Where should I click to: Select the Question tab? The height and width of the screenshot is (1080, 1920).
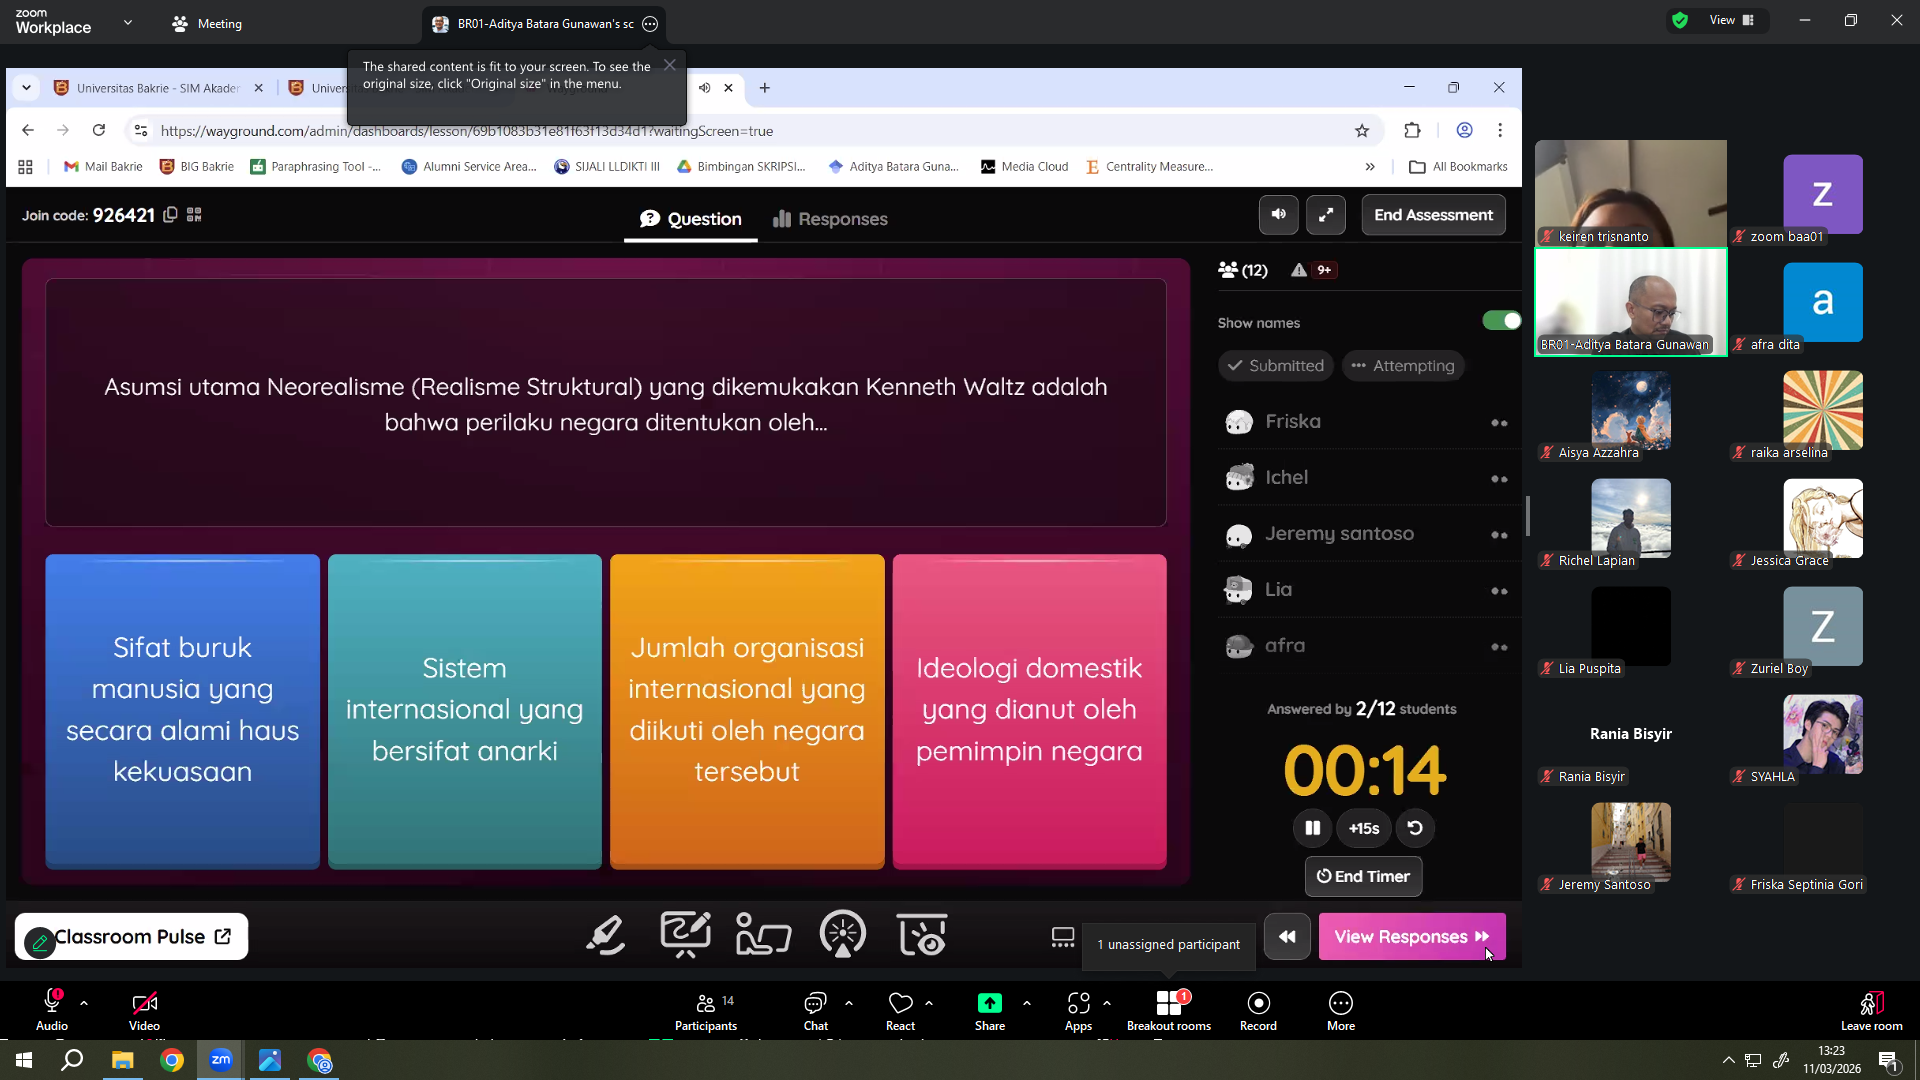[691, 219]
